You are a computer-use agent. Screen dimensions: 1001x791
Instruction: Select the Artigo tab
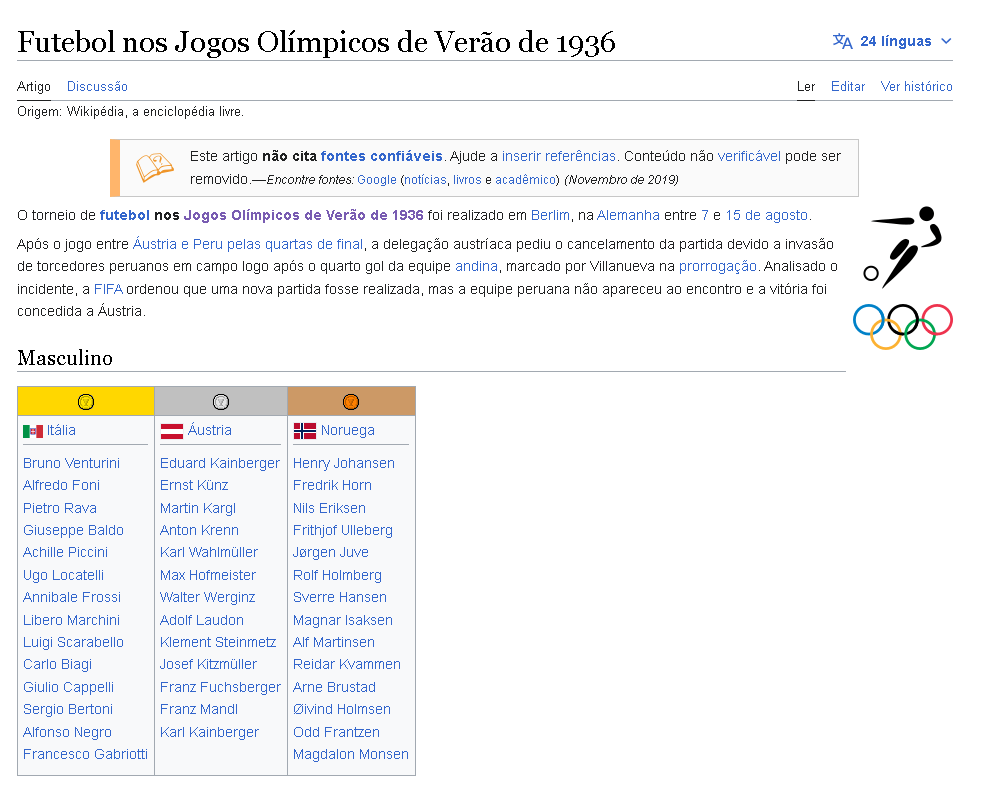tap(34, 87)
